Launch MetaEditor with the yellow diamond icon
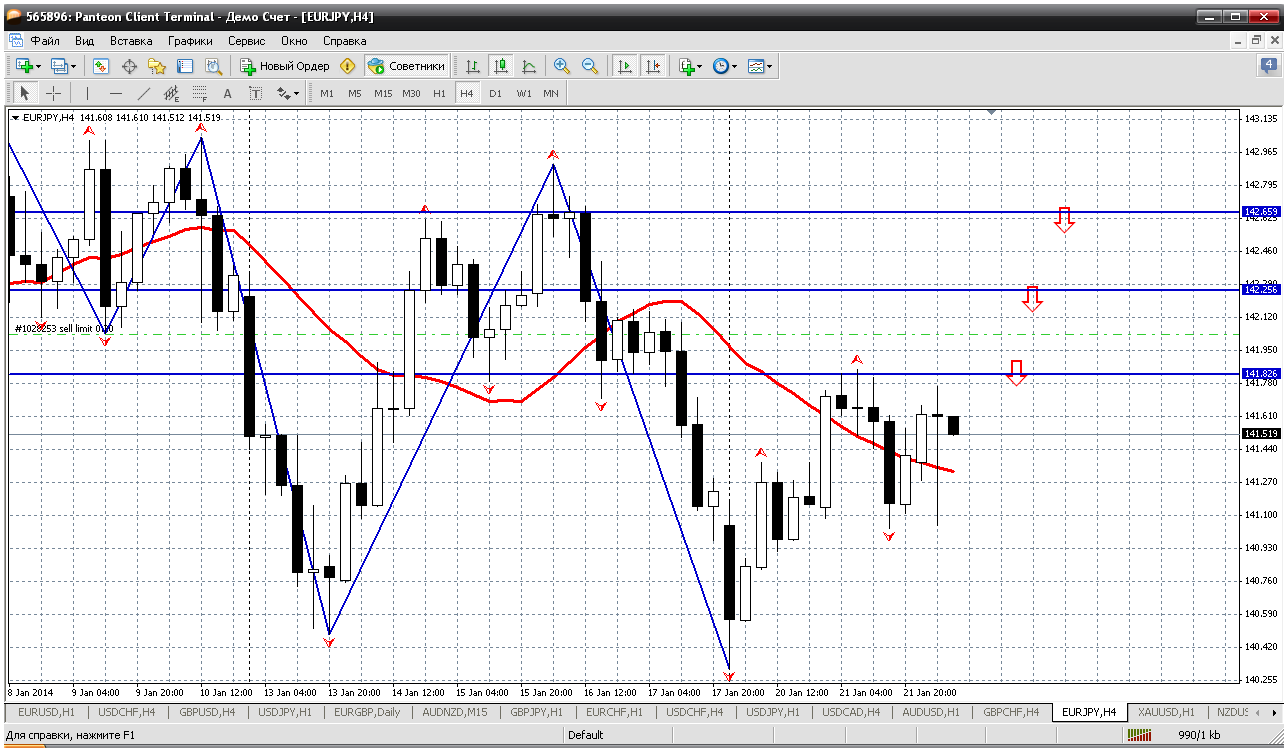 348,66
